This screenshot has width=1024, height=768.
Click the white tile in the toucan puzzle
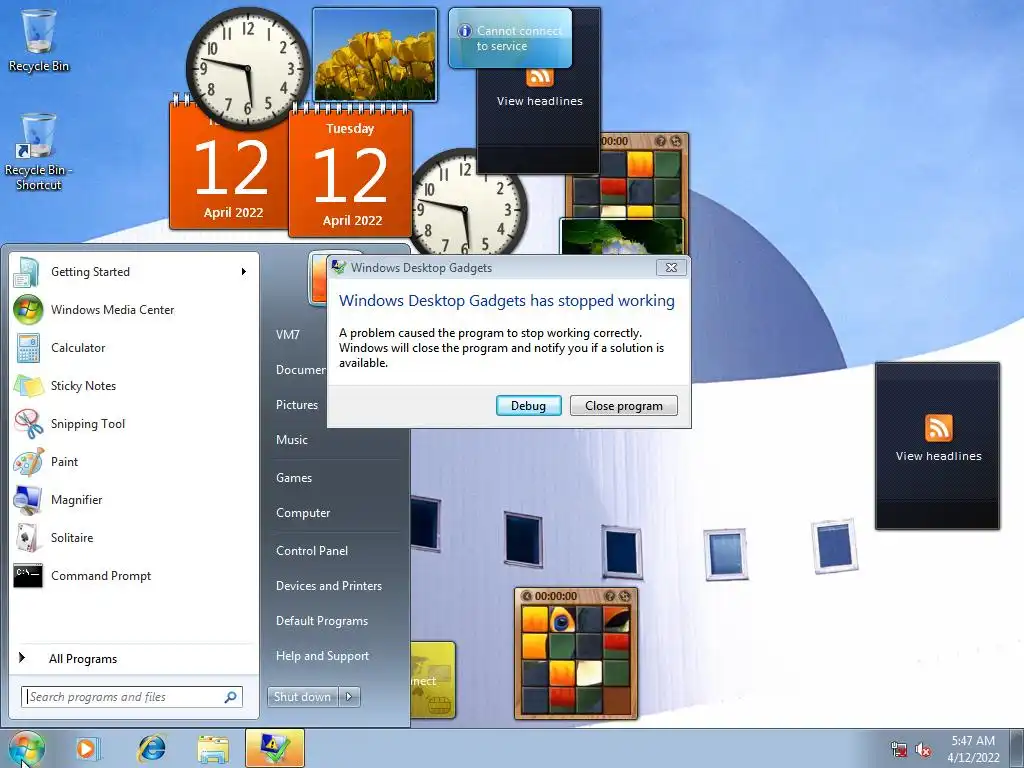click(588, 673)
